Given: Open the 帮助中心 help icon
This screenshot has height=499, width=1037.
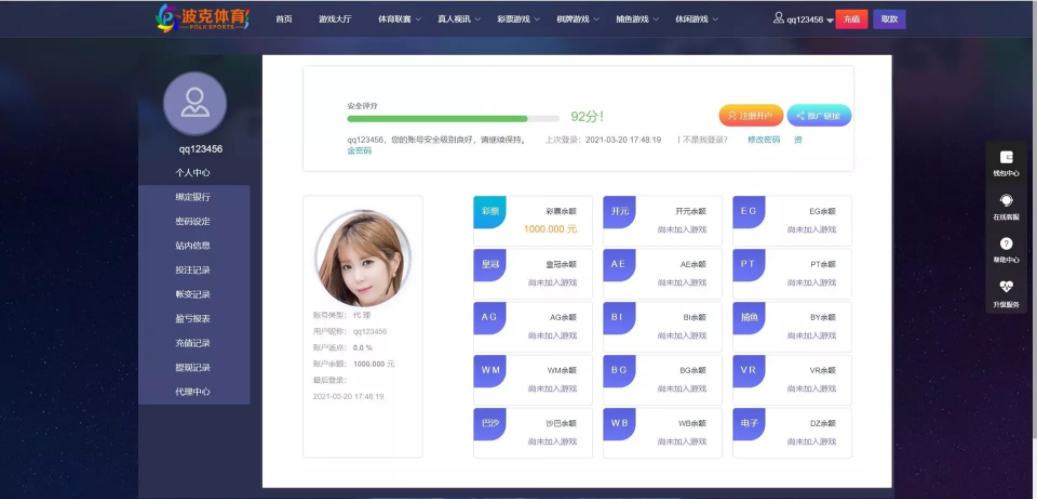Looking at the screenshot, I should coord(1006,244).
